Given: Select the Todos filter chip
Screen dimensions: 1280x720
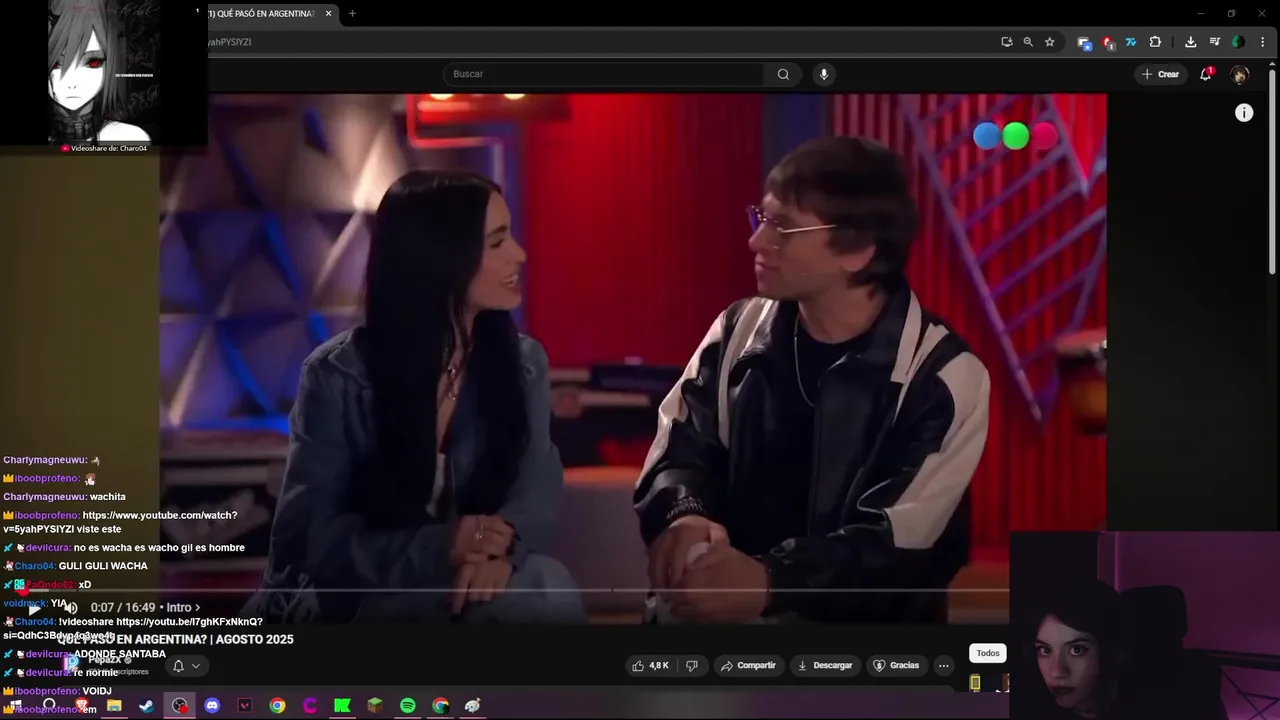Looking at the screenshot, I should 988,653.
